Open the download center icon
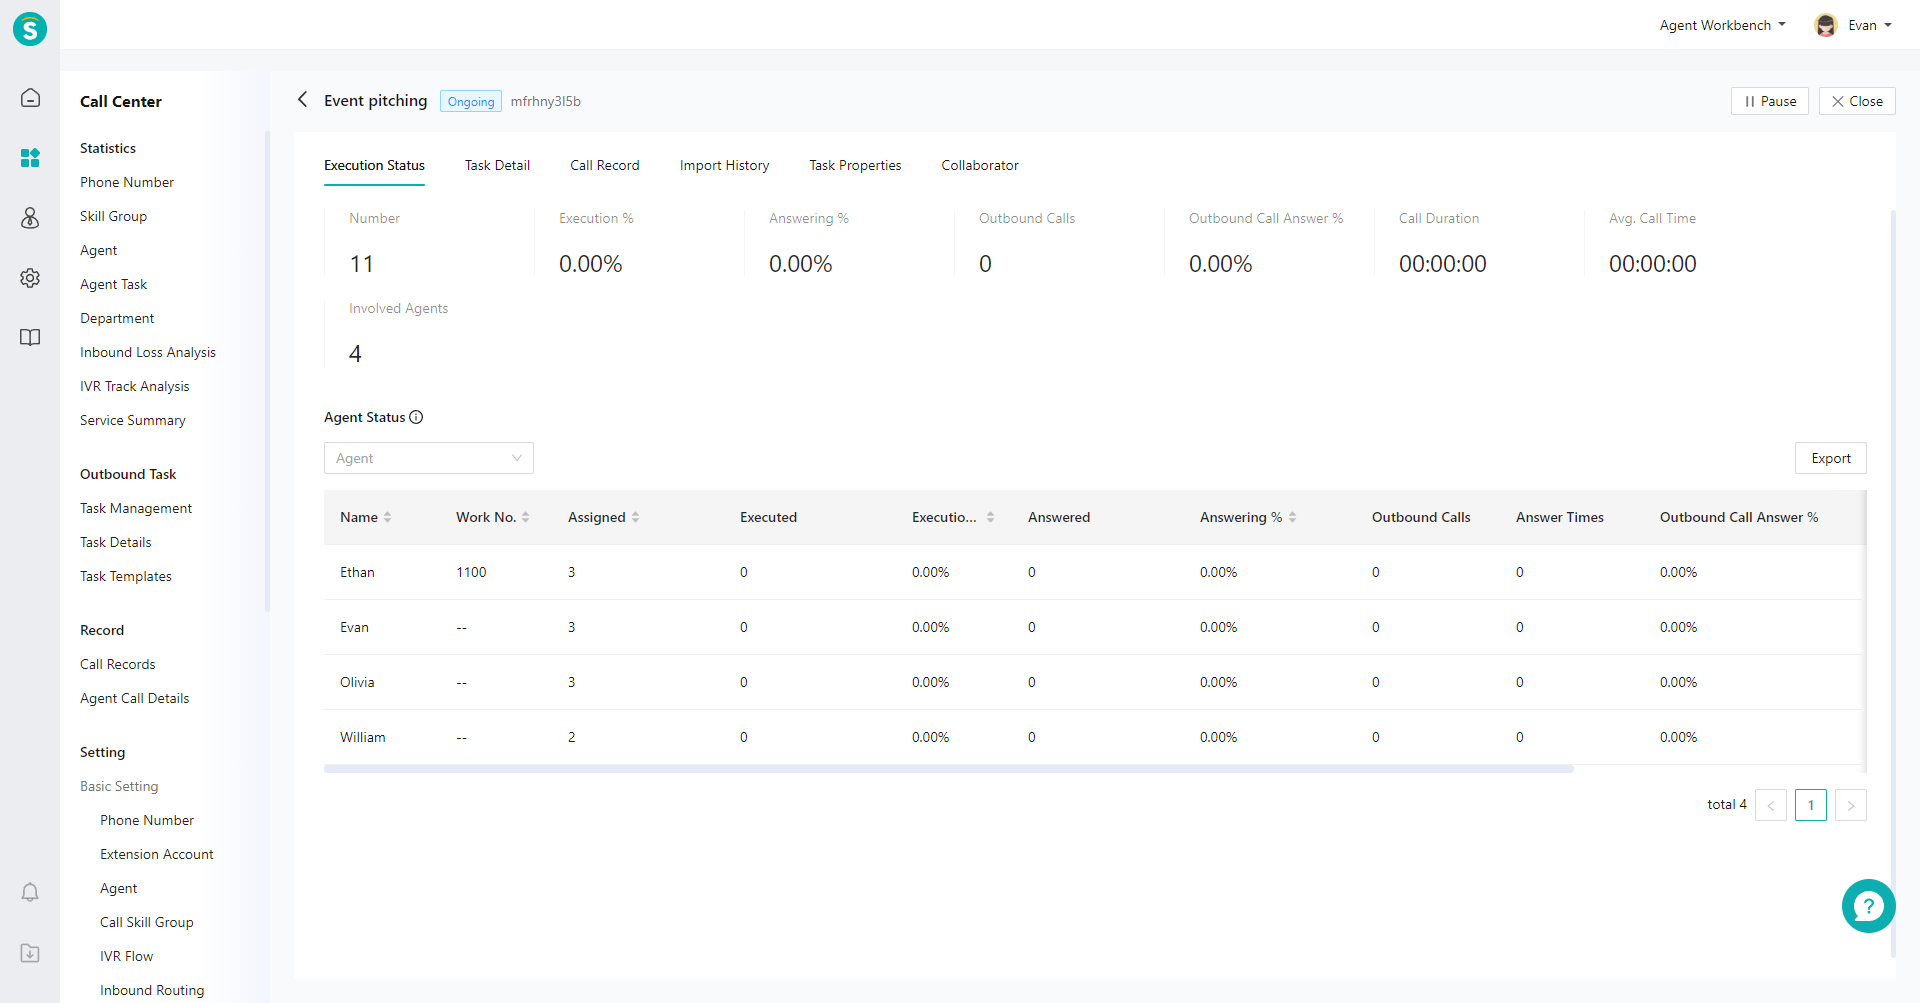 [x=30, y=953]
